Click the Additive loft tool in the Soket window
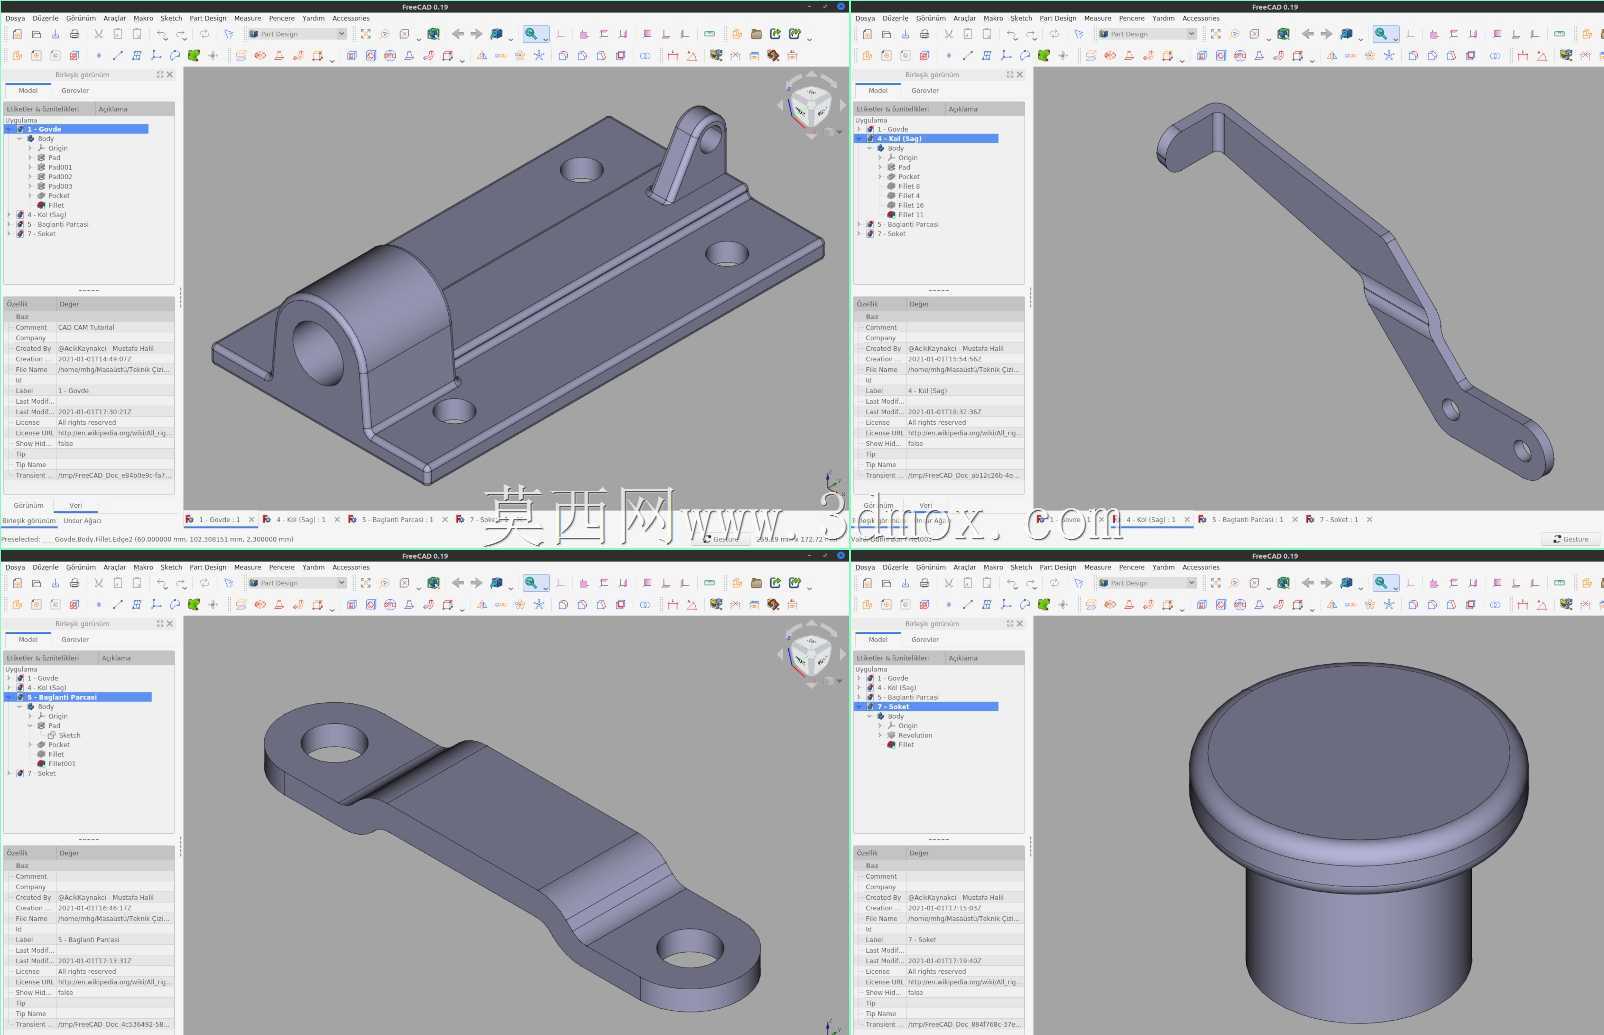The height and width of the screenshot is (1035, 1604). [1129, 604]
